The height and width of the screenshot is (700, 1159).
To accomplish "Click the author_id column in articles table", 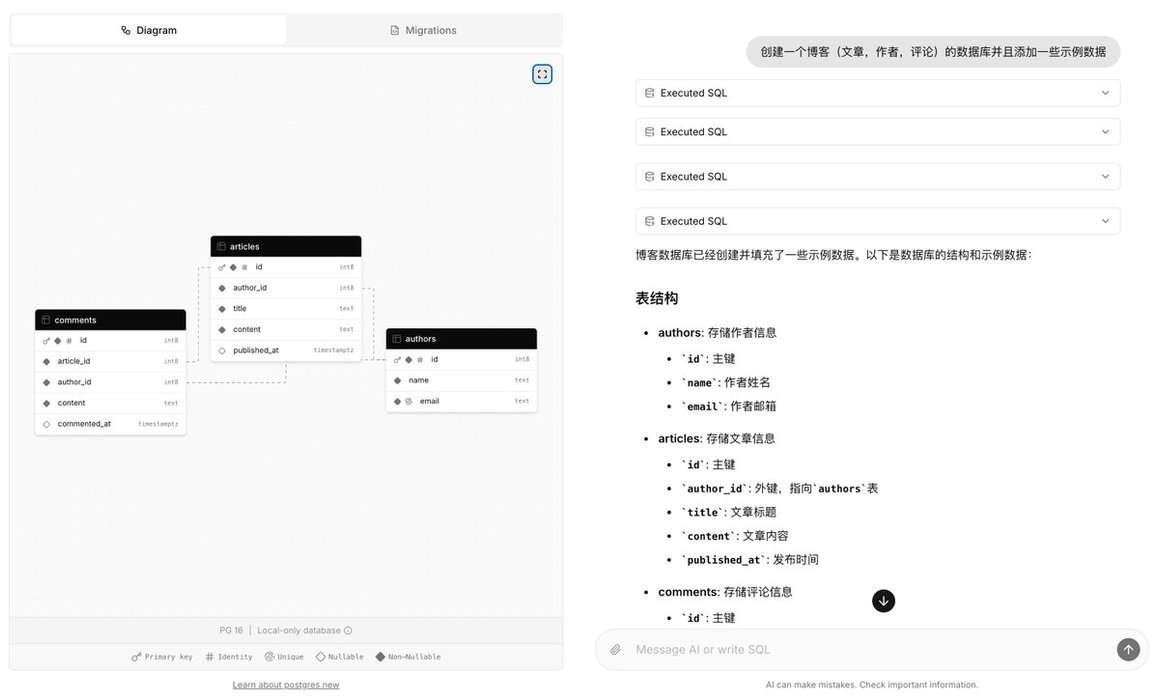I will point(286,288).
